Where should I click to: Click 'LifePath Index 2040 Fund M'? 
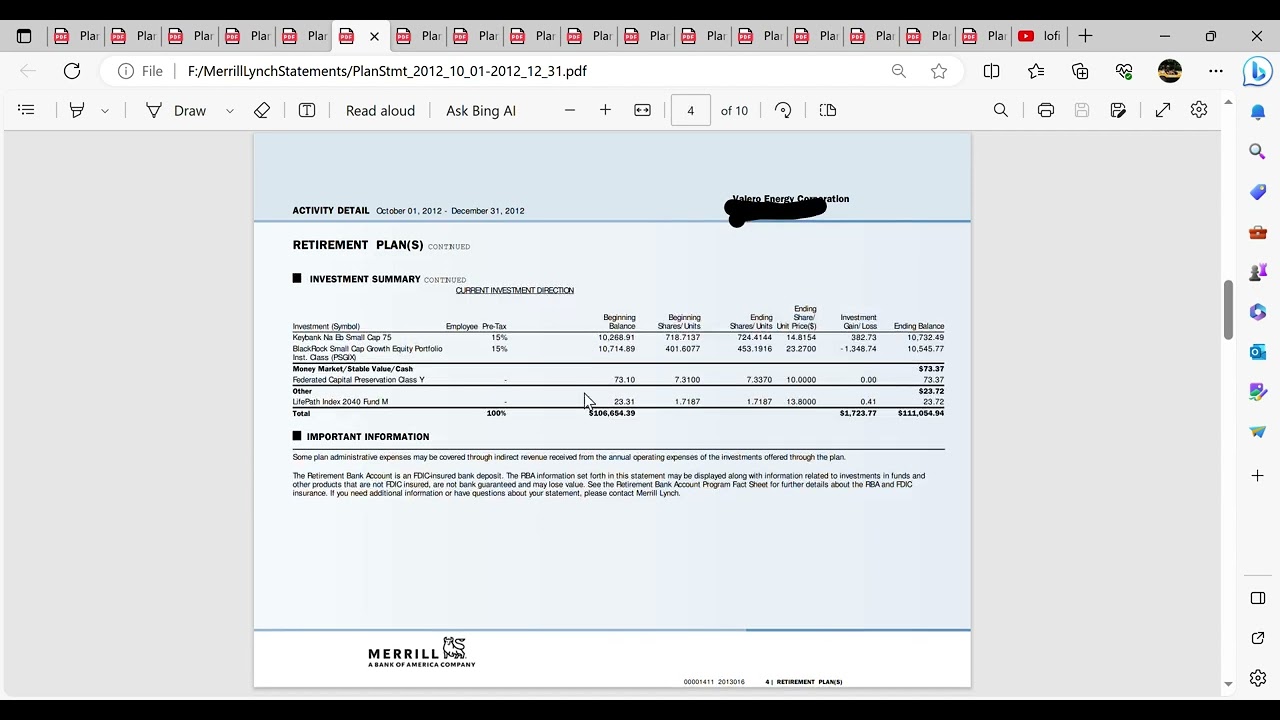(340, 402)
